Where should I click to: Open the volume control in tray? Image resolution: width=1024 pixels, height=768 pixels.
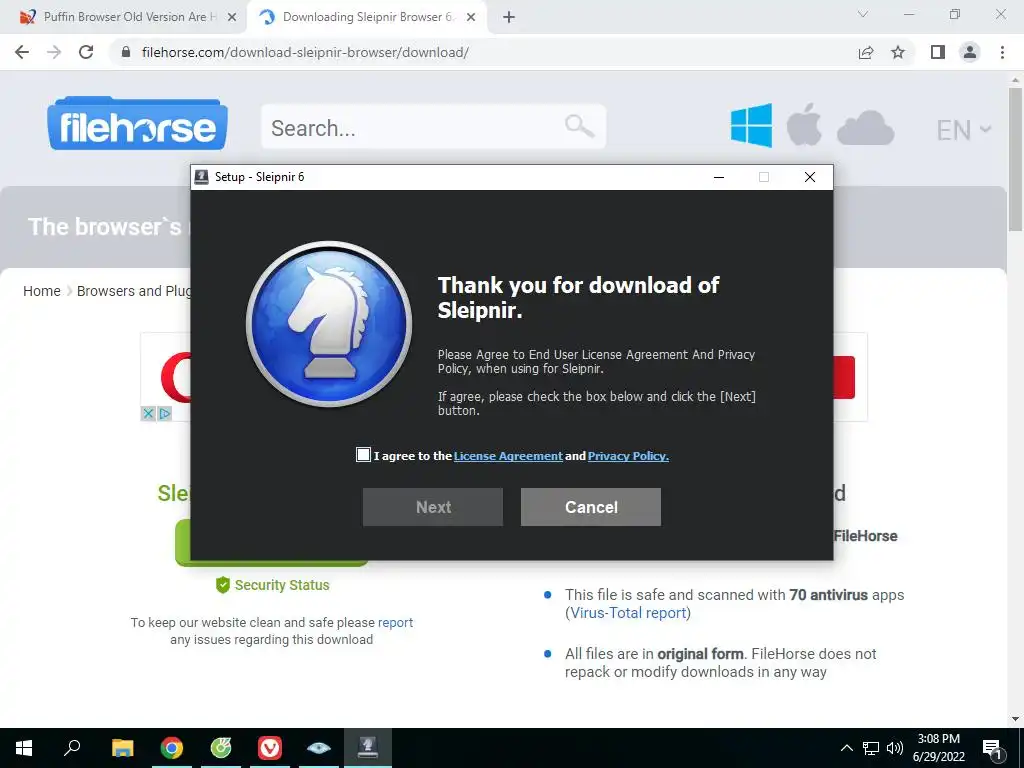click(x=895, y=748)
